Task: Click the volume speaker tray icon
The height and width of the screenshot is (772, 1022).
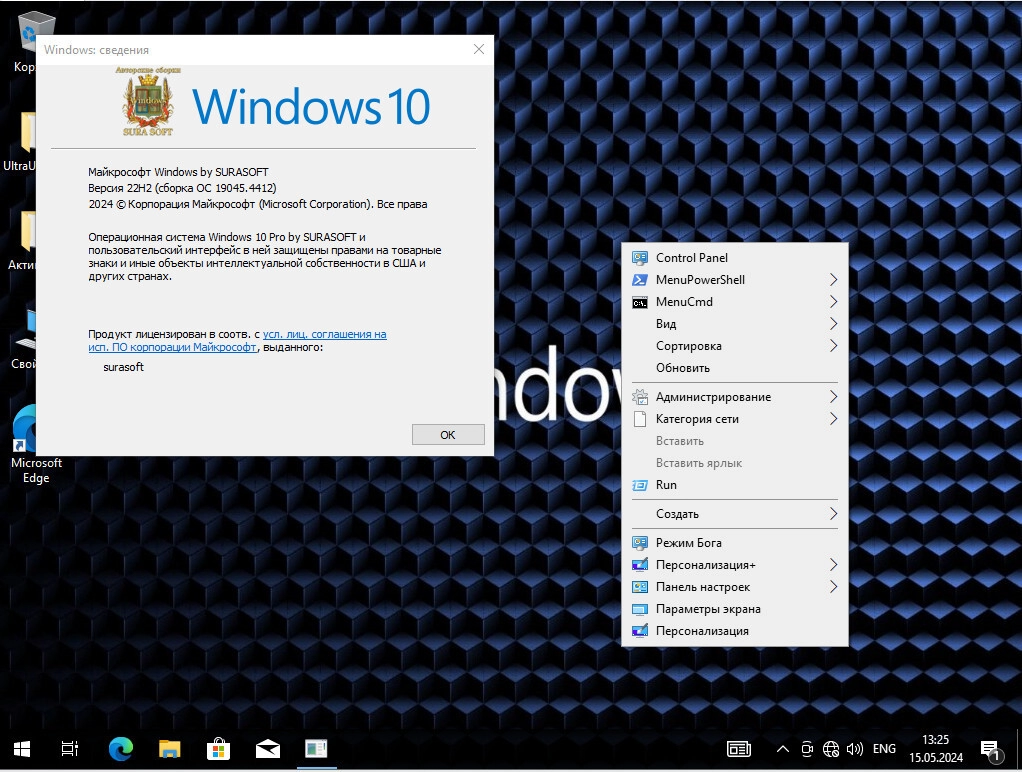Action: pyautogui.click(x=855, y=748)
